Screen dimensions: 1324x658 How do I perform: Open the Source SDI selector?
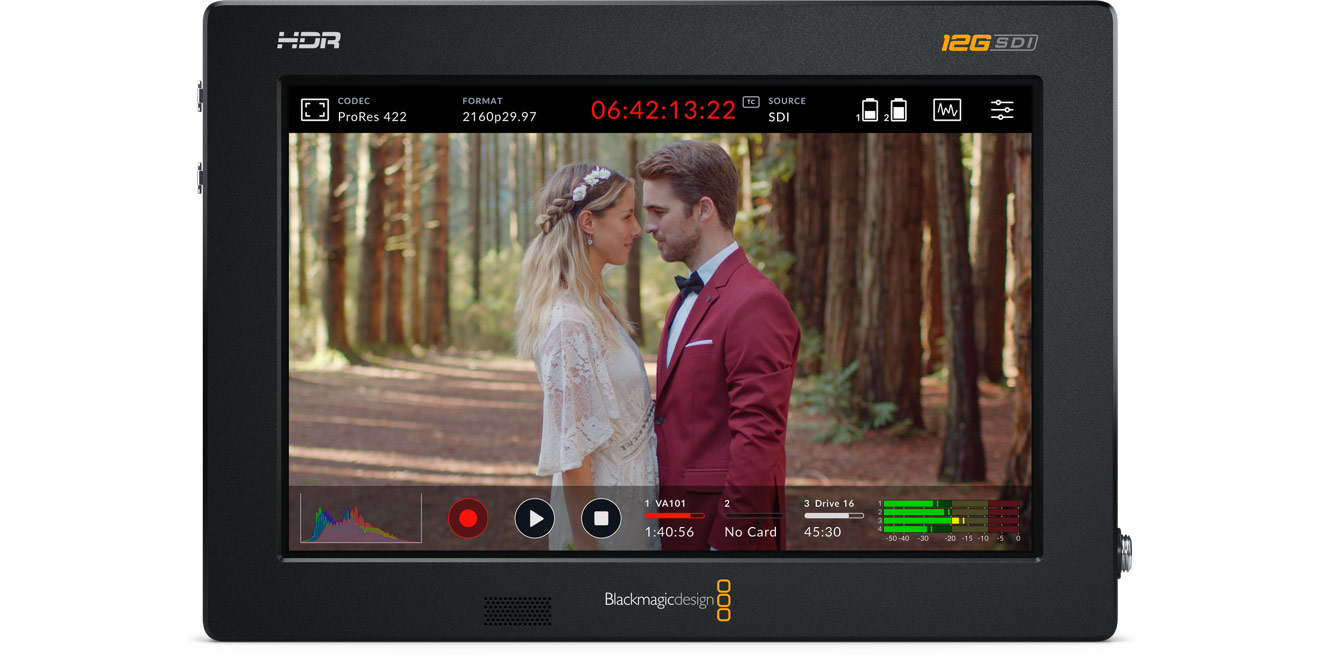click(785, 110)
